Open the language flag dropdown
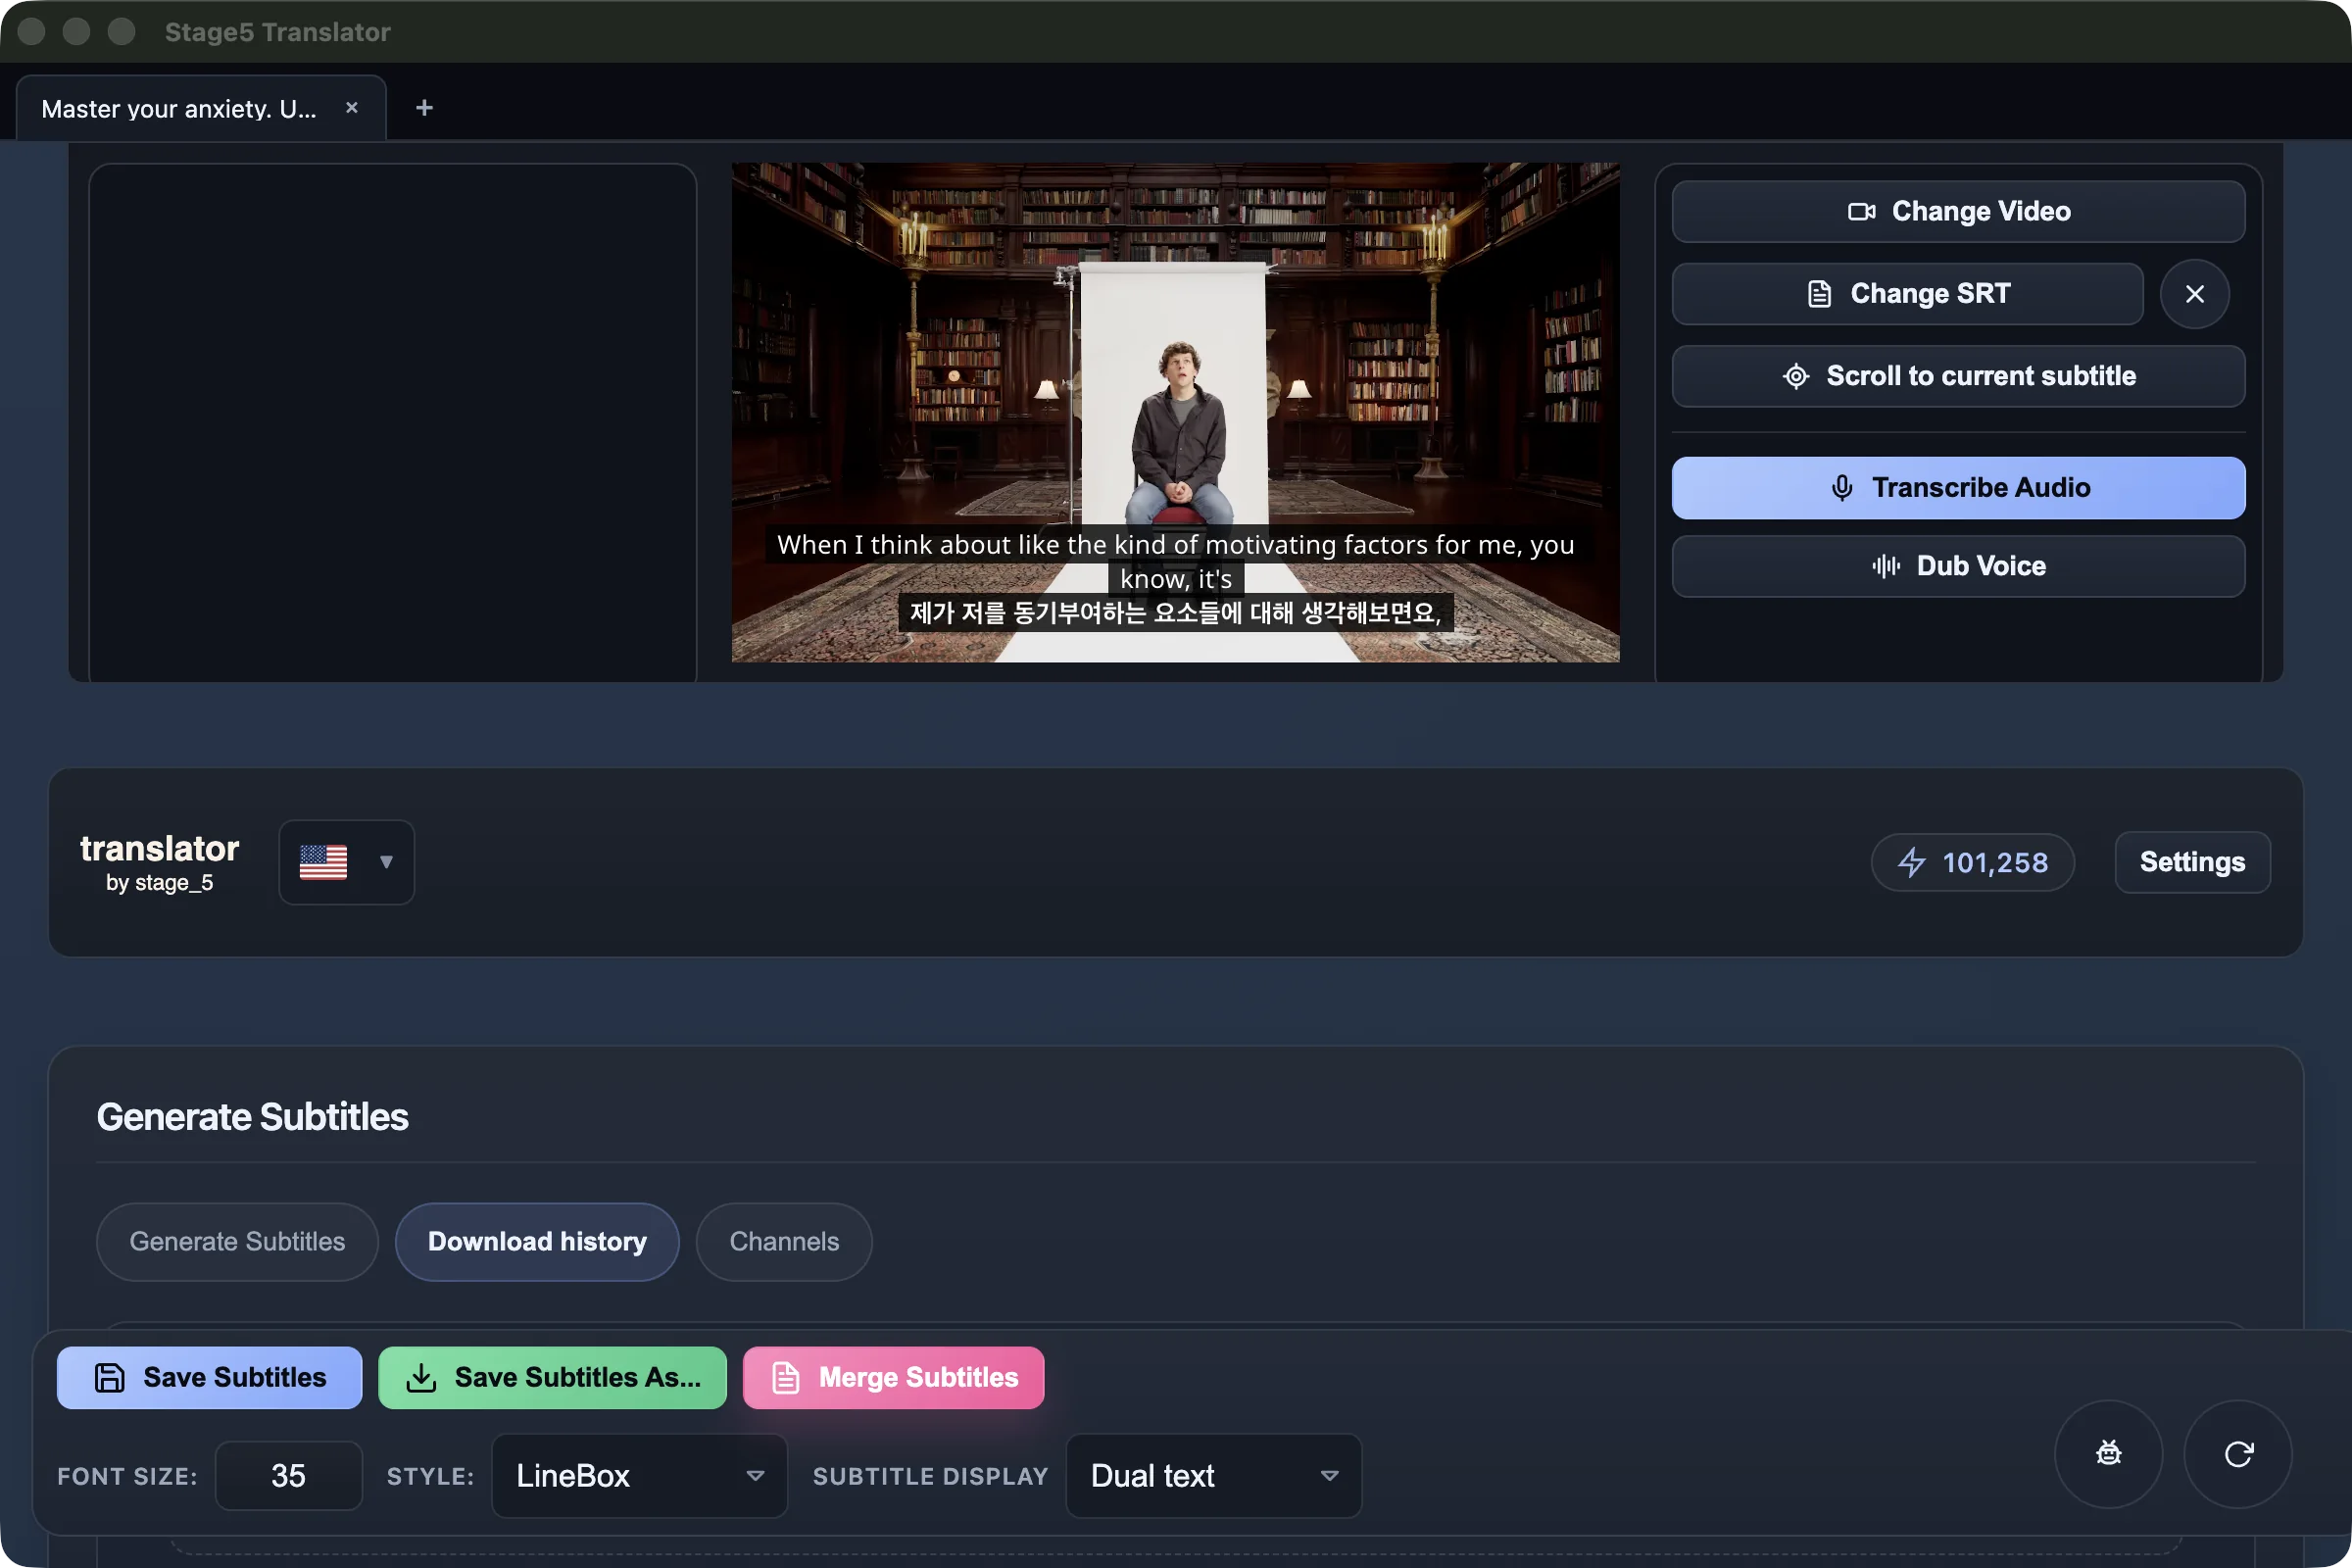 [x=346, y=862]
